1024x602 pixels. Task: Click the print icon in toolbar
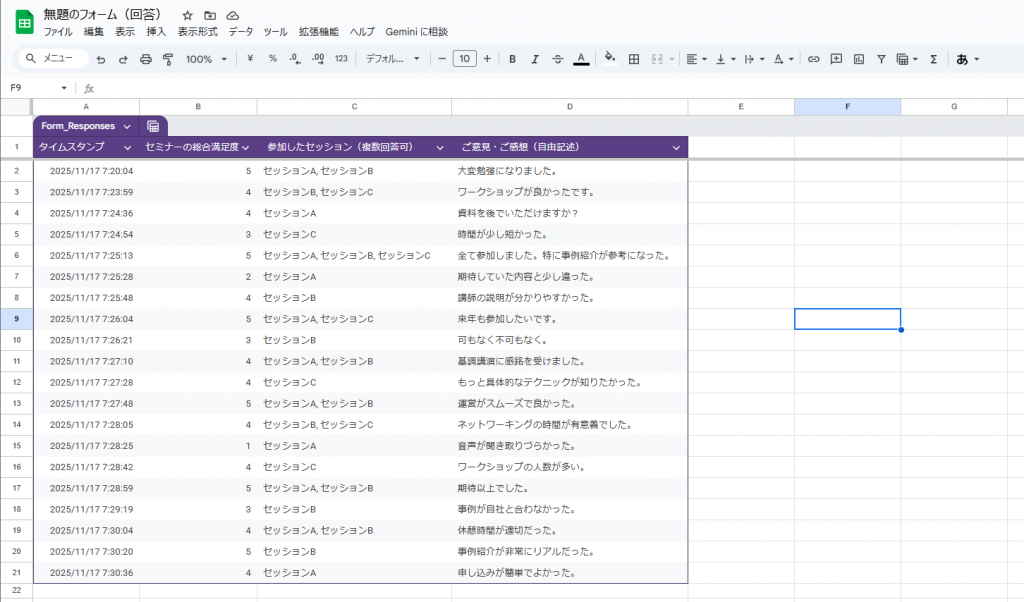pos(145,59)
